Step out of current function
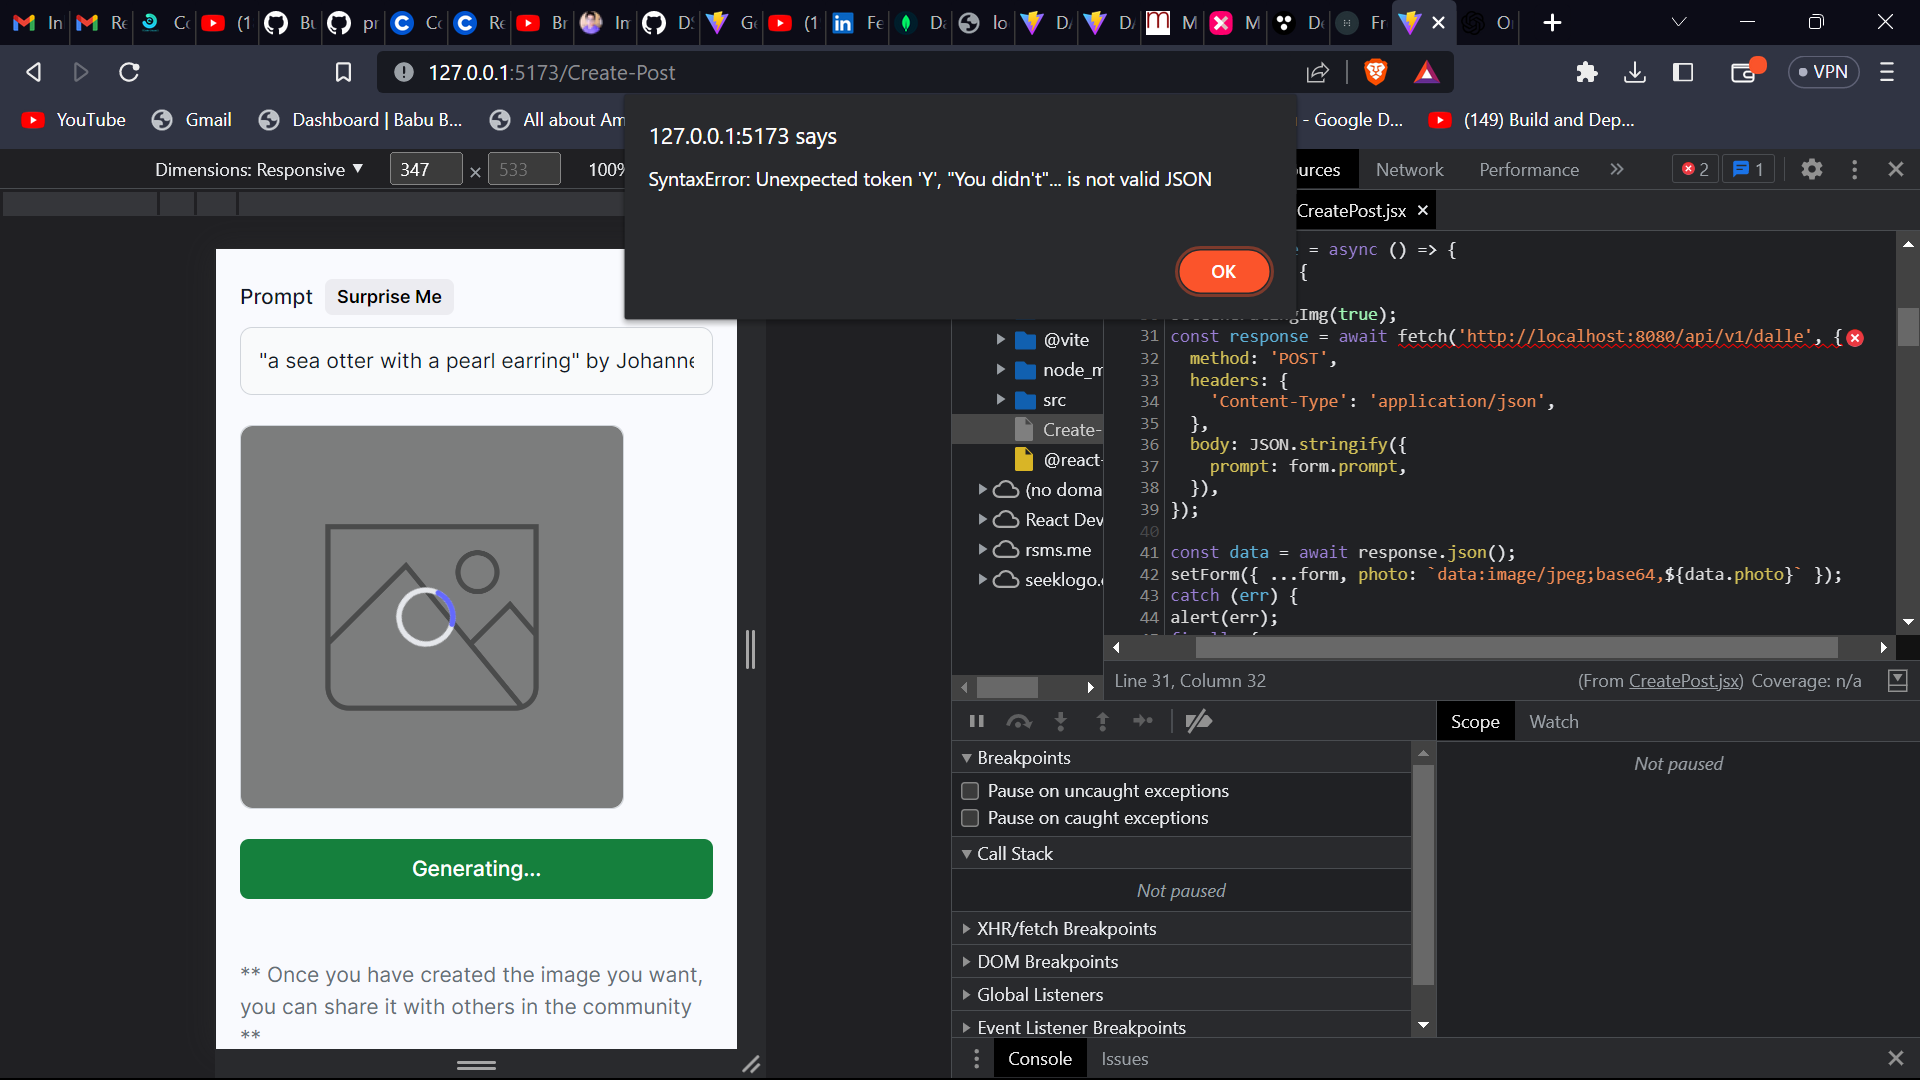 pyautogui.click(x=1102, y=721)
